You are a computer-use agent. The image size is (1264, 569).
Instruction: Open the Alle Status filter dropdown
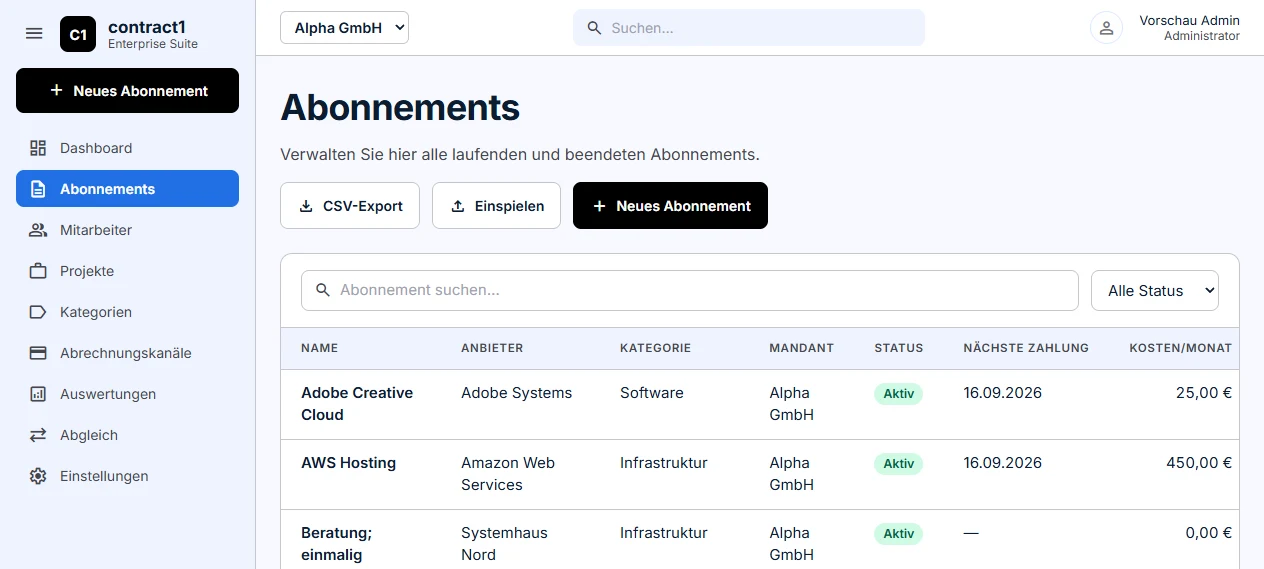tap(1155, 290)
